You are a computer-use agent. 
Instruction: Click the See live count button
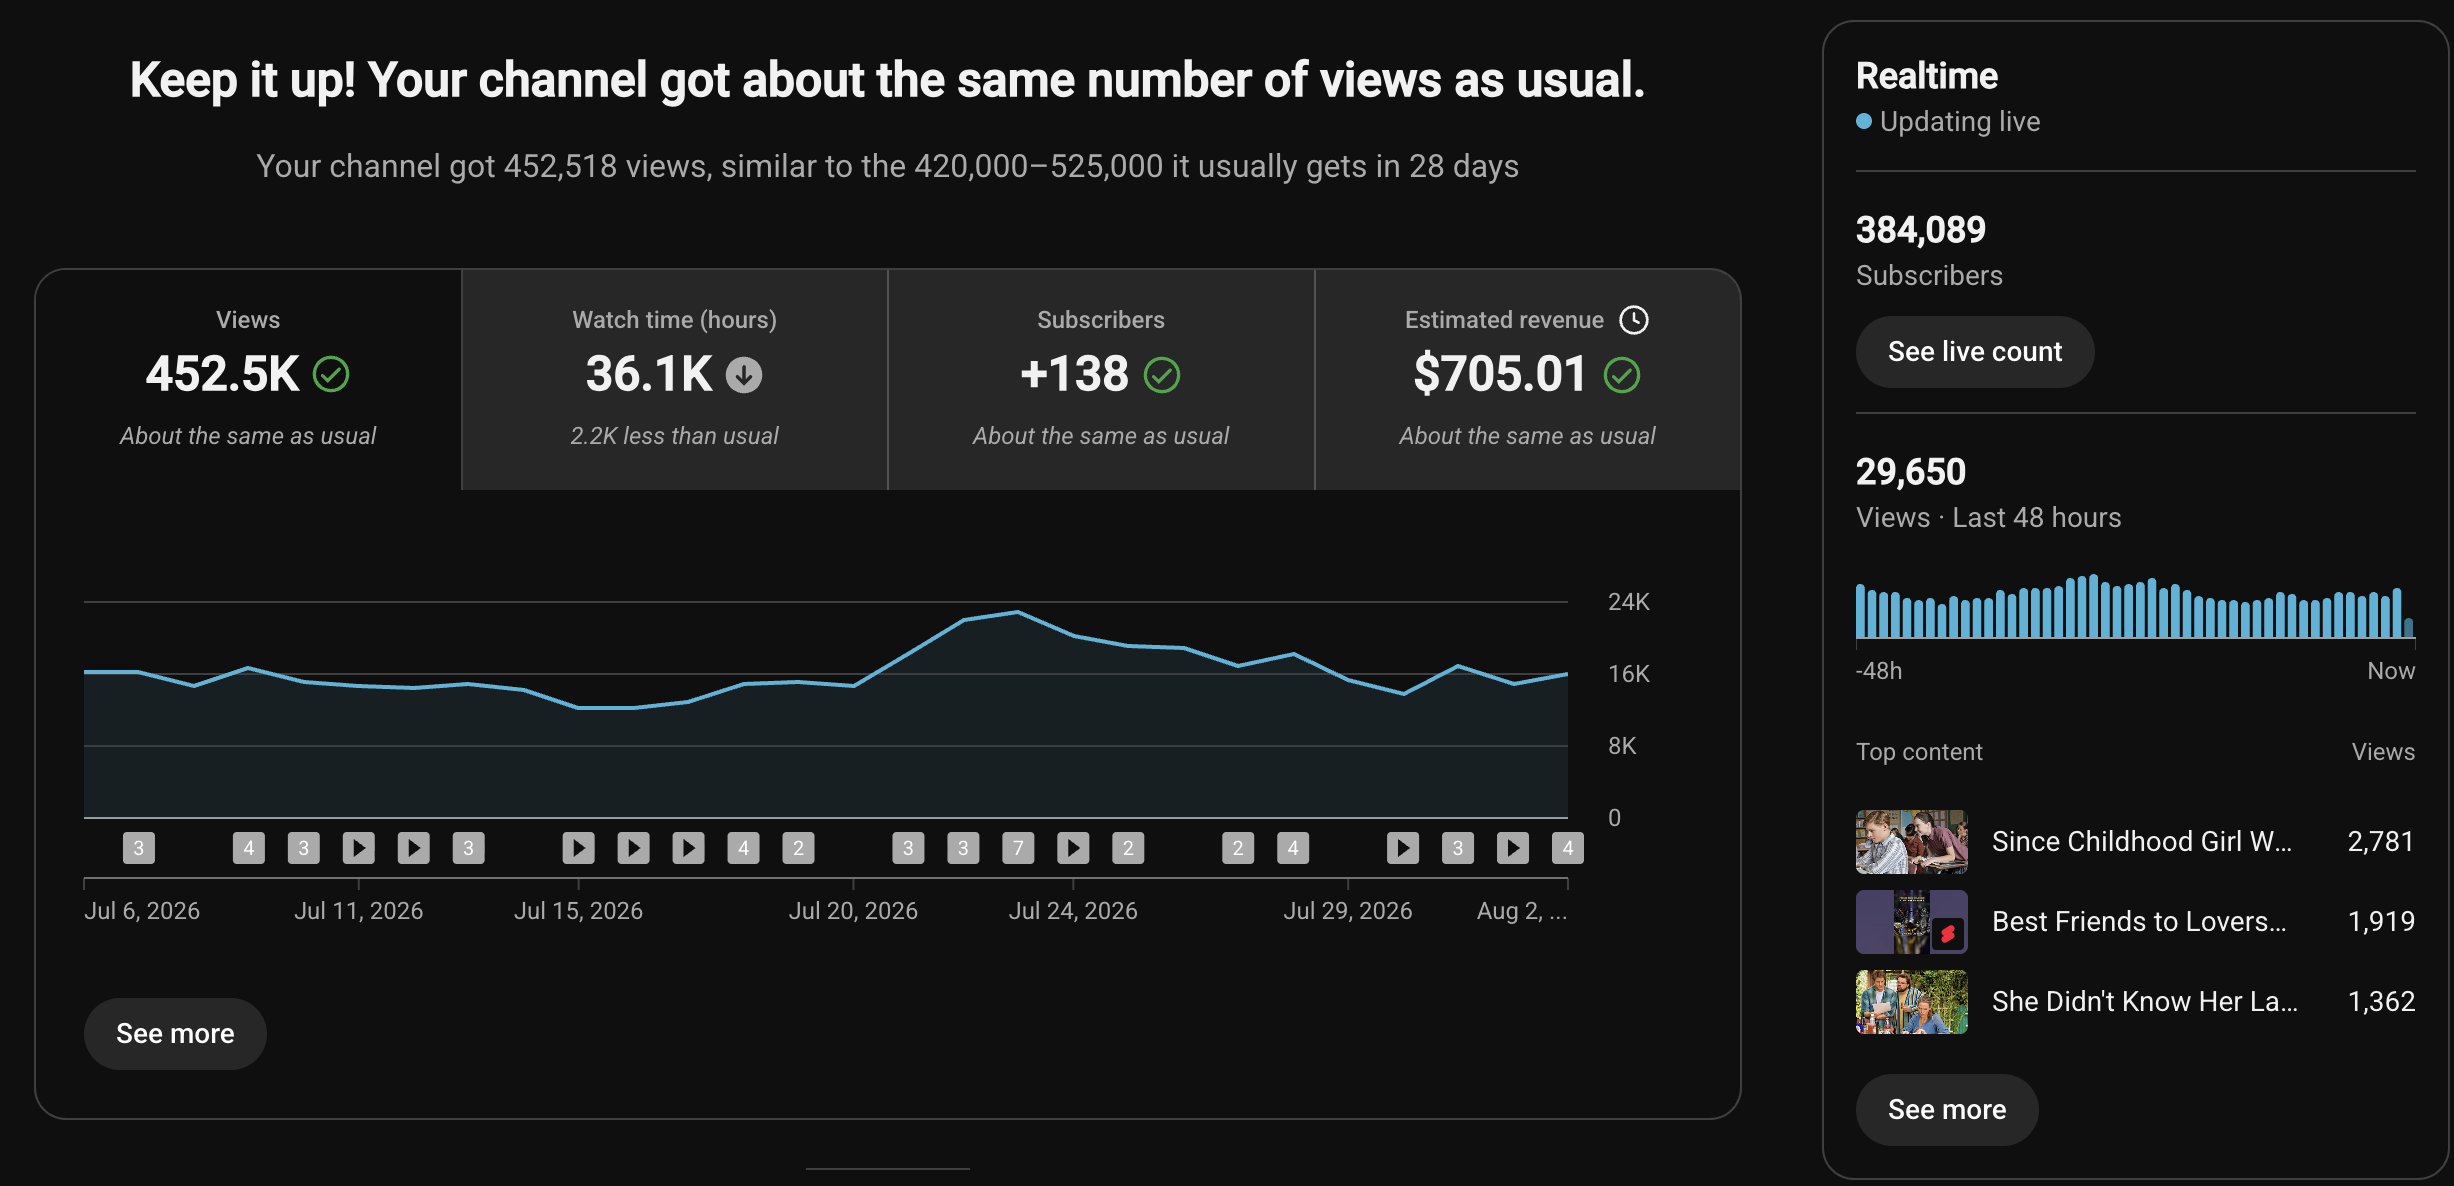click(x=1975, y=352)
